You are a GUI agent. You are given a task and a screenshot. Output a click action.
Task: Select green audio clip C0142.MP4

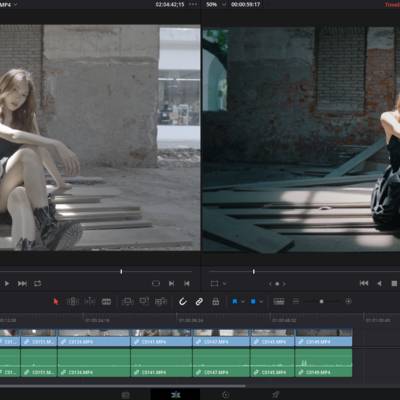(x=221, y=363)
